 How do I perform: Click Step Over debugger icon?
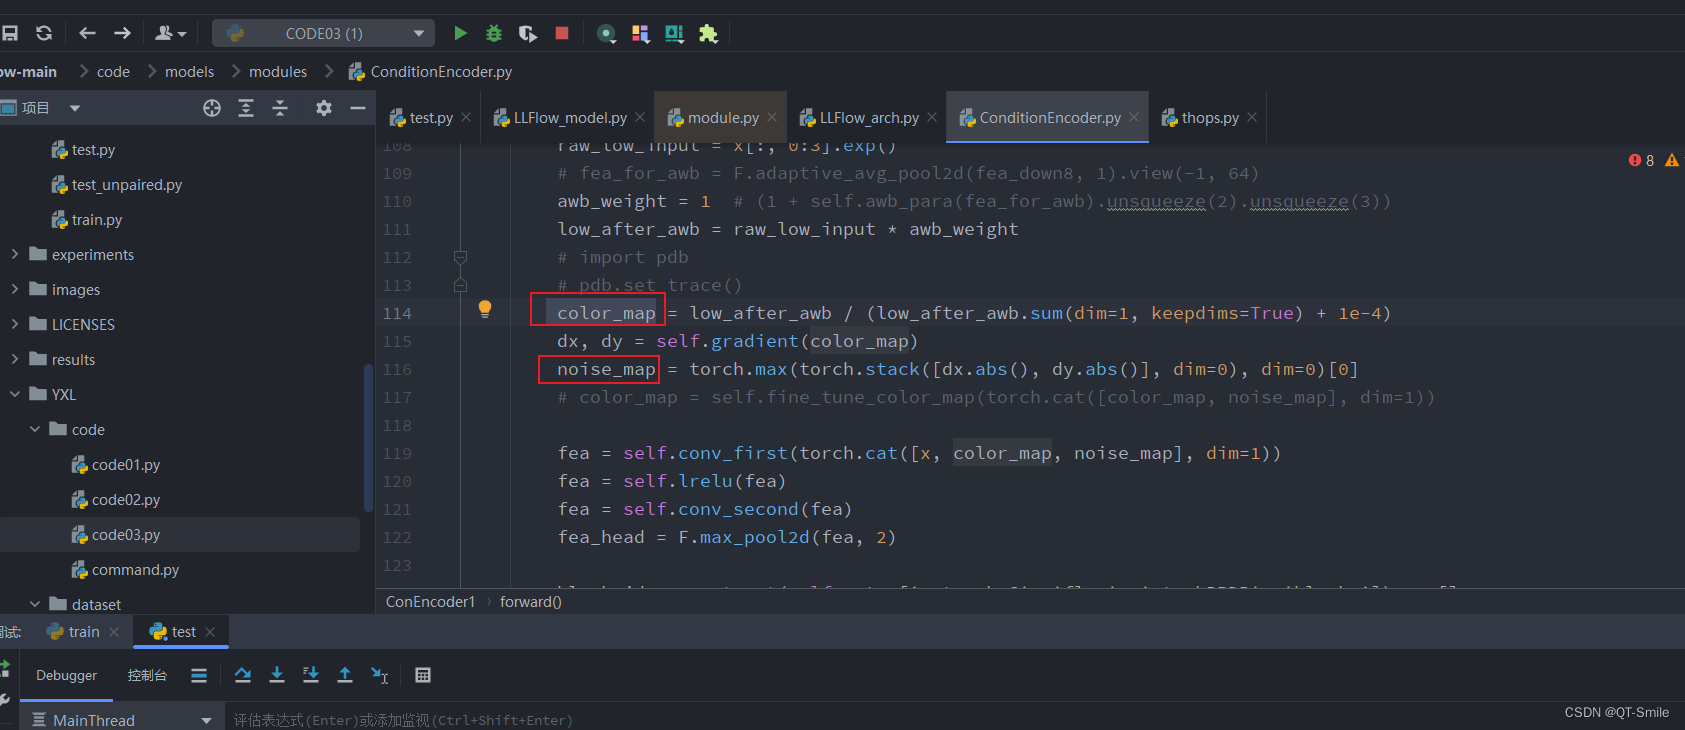(x=243, y=675)
